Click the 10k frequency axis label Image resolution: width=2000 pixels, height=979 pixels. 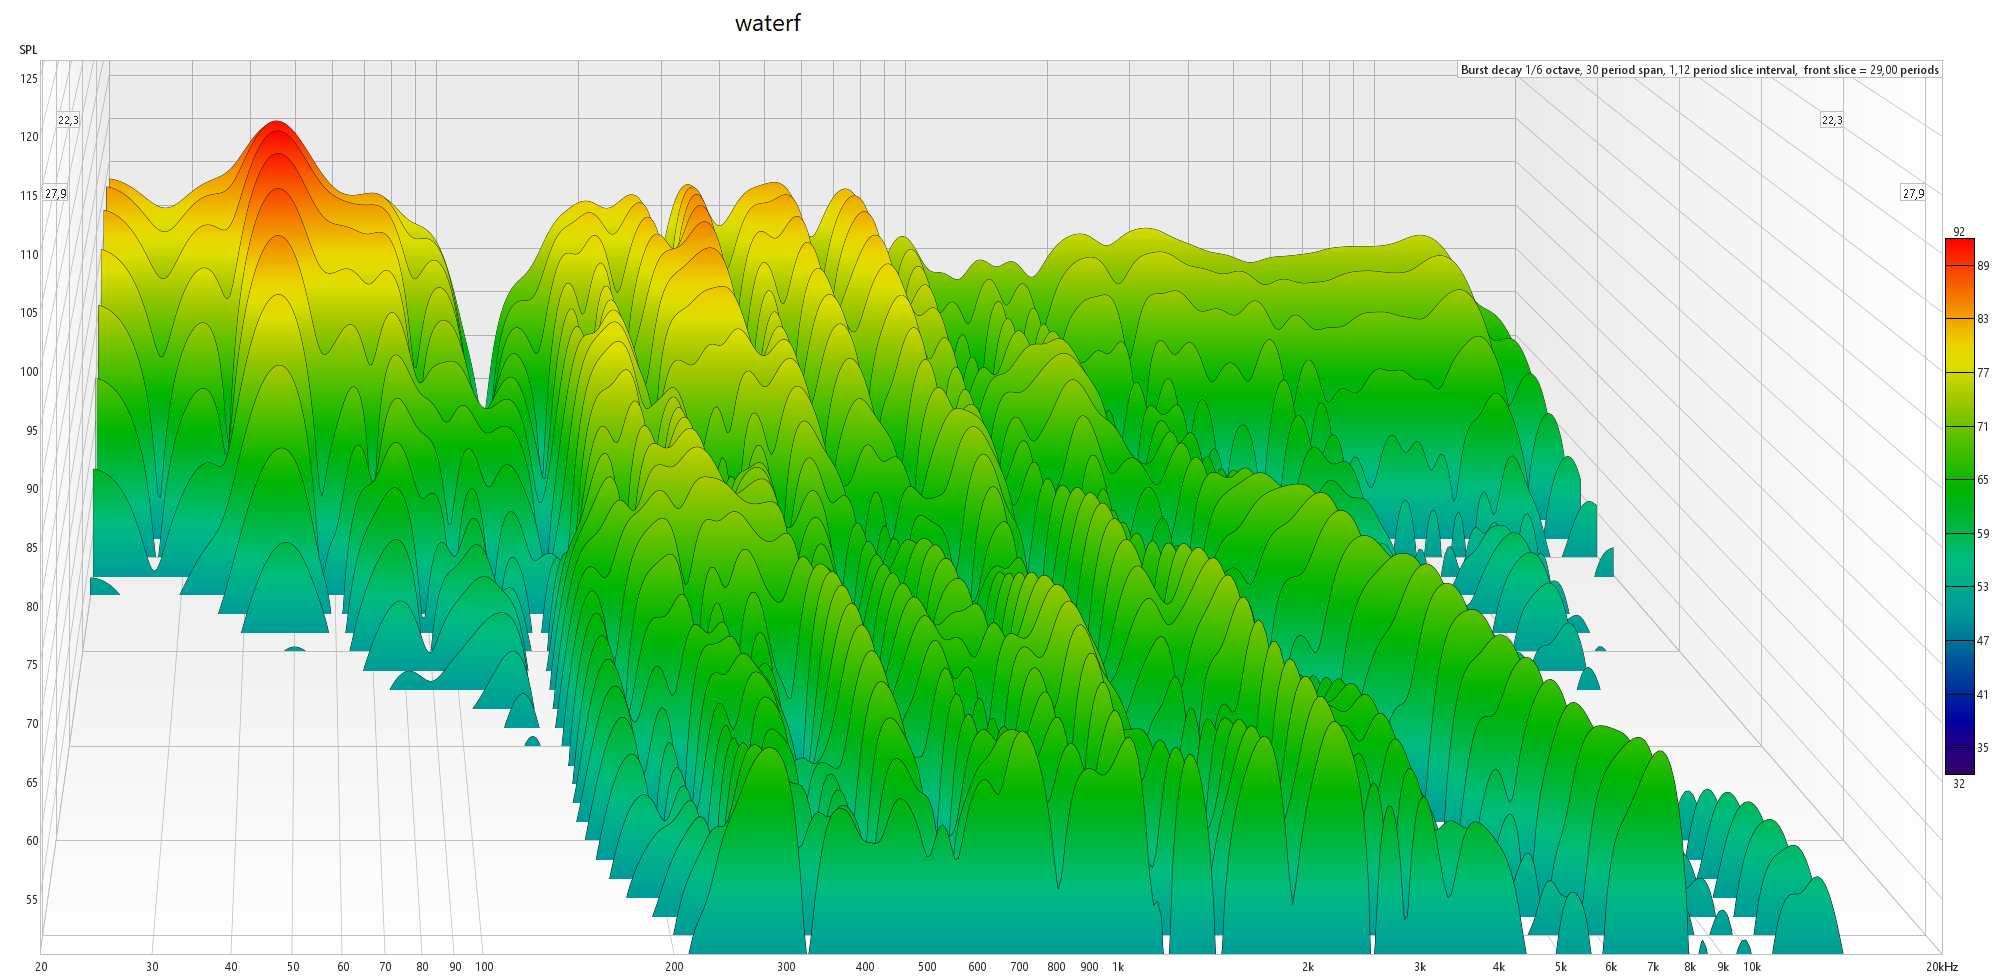[x=1752, y=967]
